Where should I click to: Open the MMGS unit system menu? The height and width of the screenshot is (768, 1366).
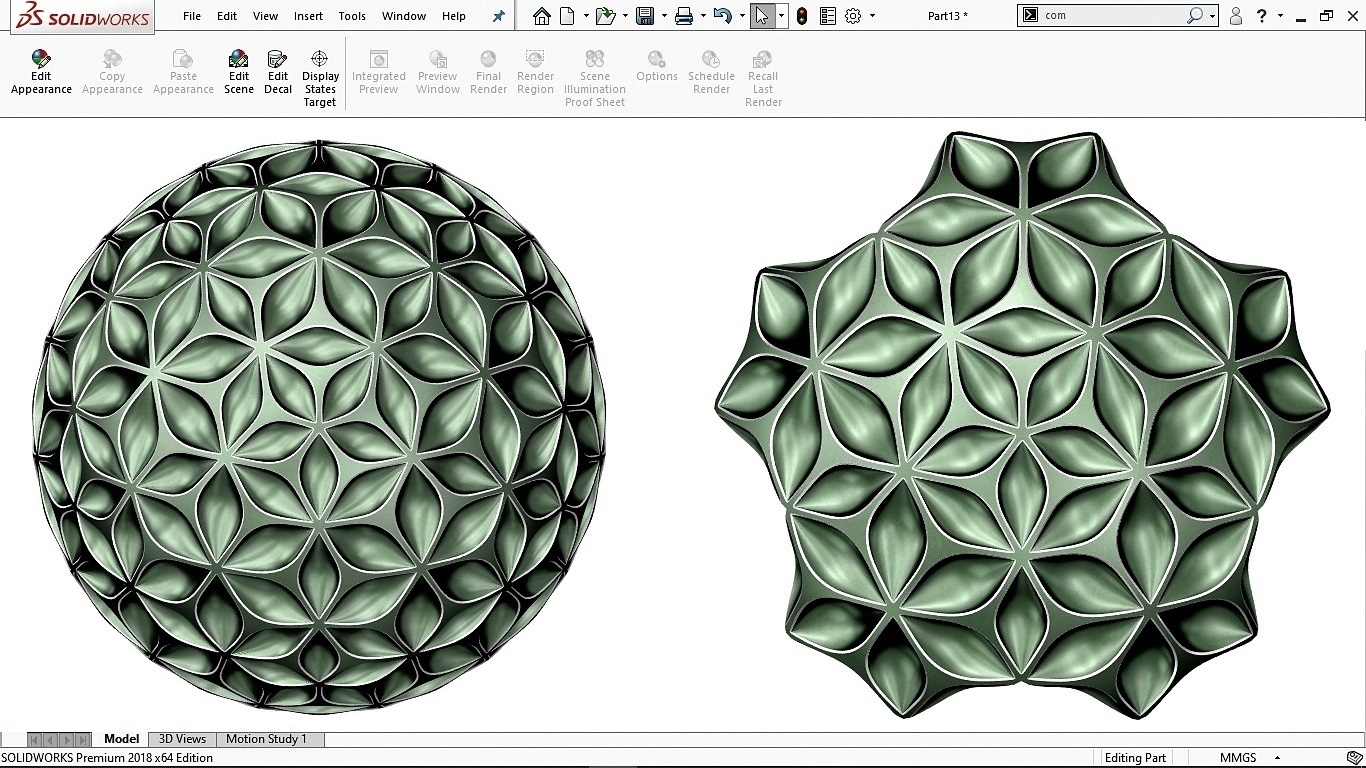point(1250,757)
